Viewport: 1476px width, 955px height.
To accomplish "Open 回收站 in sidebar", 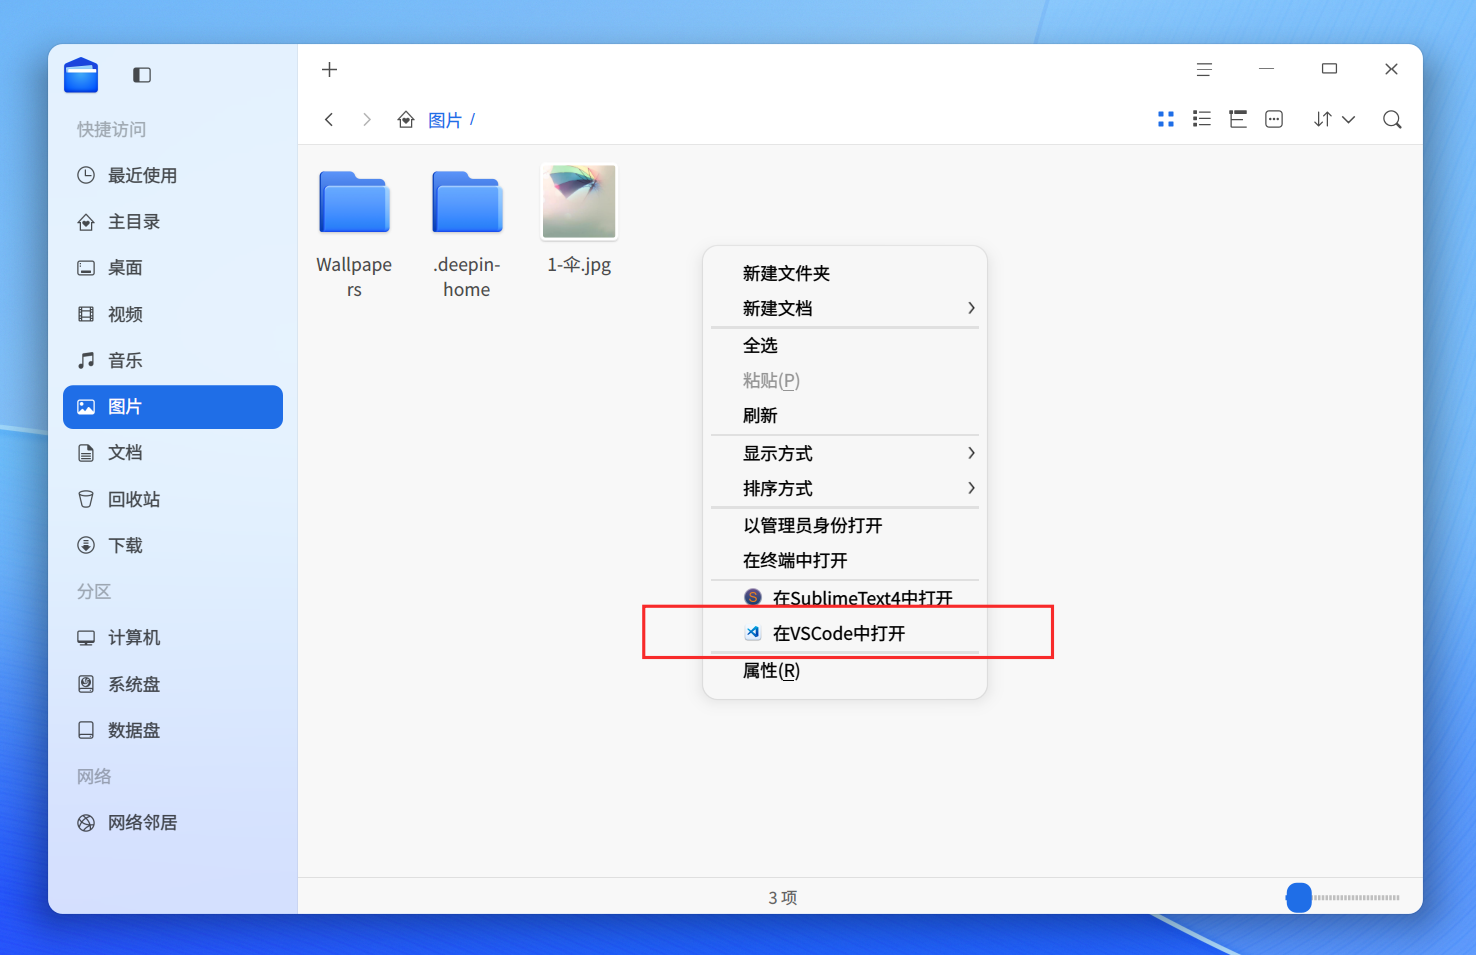I will [x=173, y=500].
